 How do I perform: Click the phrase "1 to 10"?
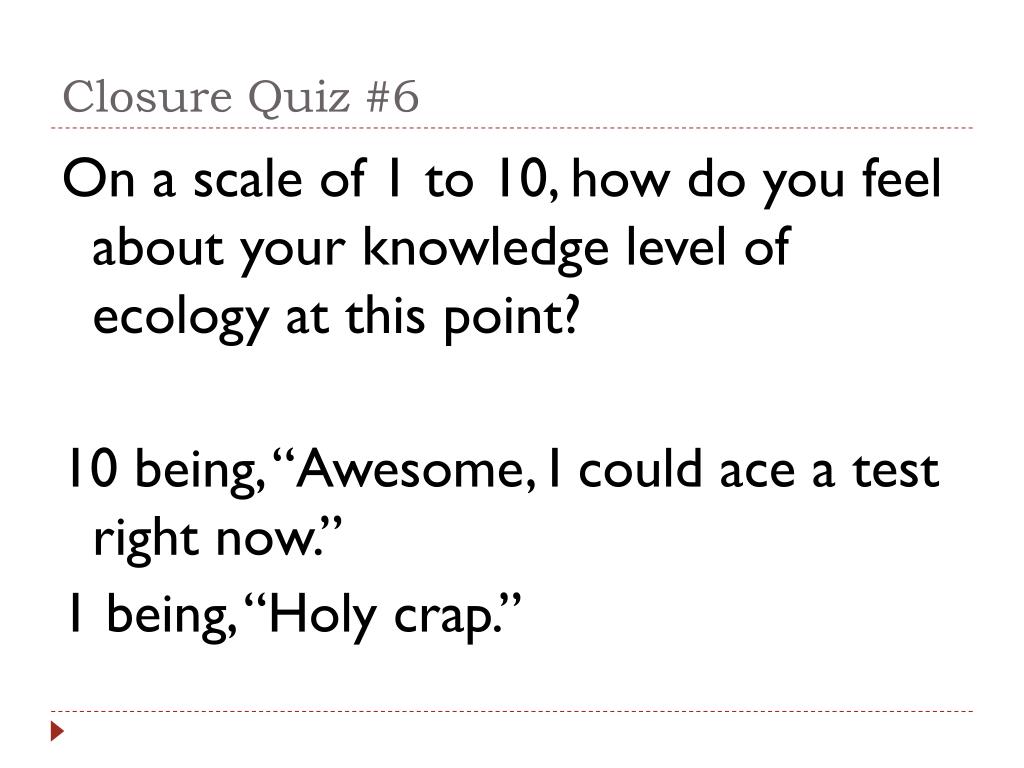[464, 179]
